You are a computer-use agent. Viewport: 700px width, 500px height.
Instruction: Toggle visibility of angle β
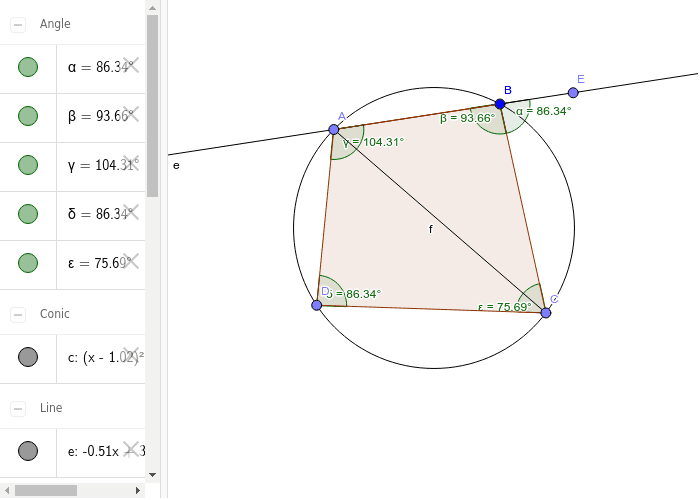(x=28, y=116)
